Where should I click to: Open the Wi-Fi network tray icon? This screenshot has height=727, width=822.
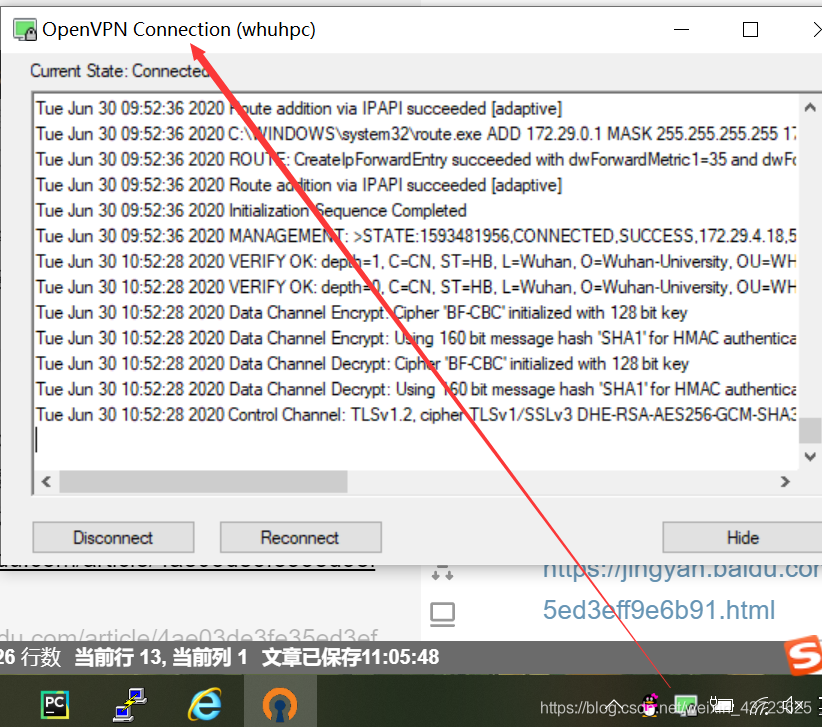tap(759, 706)
